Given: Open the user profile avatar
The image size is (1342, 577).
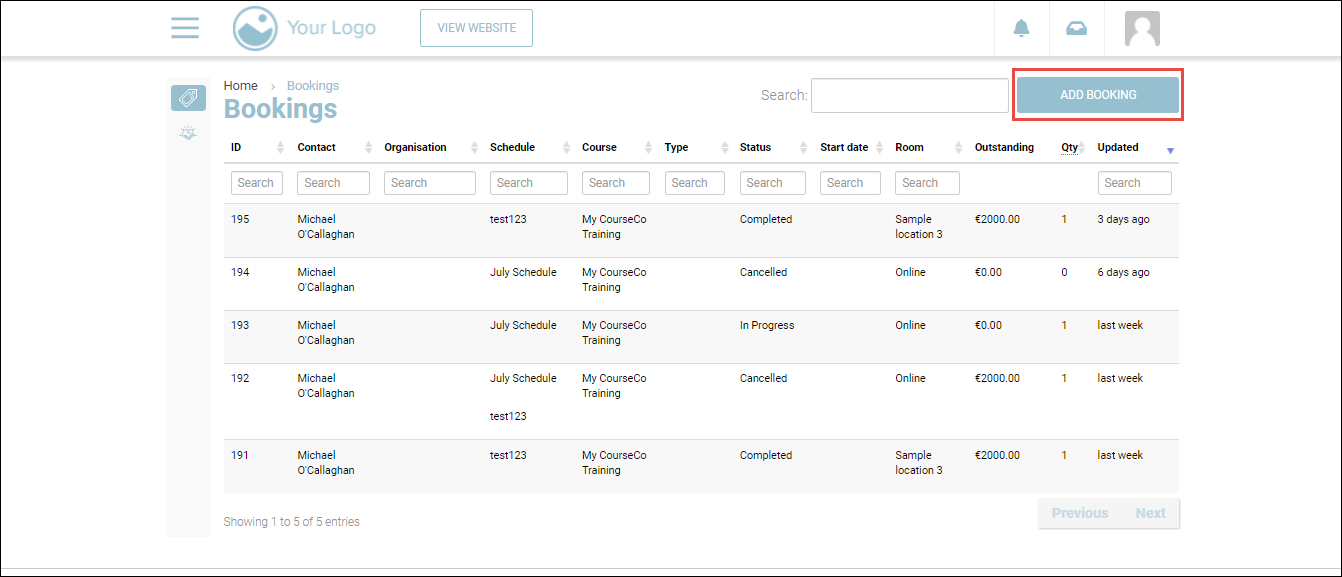Looking at the screenshot, I should tap(1142, 29).
